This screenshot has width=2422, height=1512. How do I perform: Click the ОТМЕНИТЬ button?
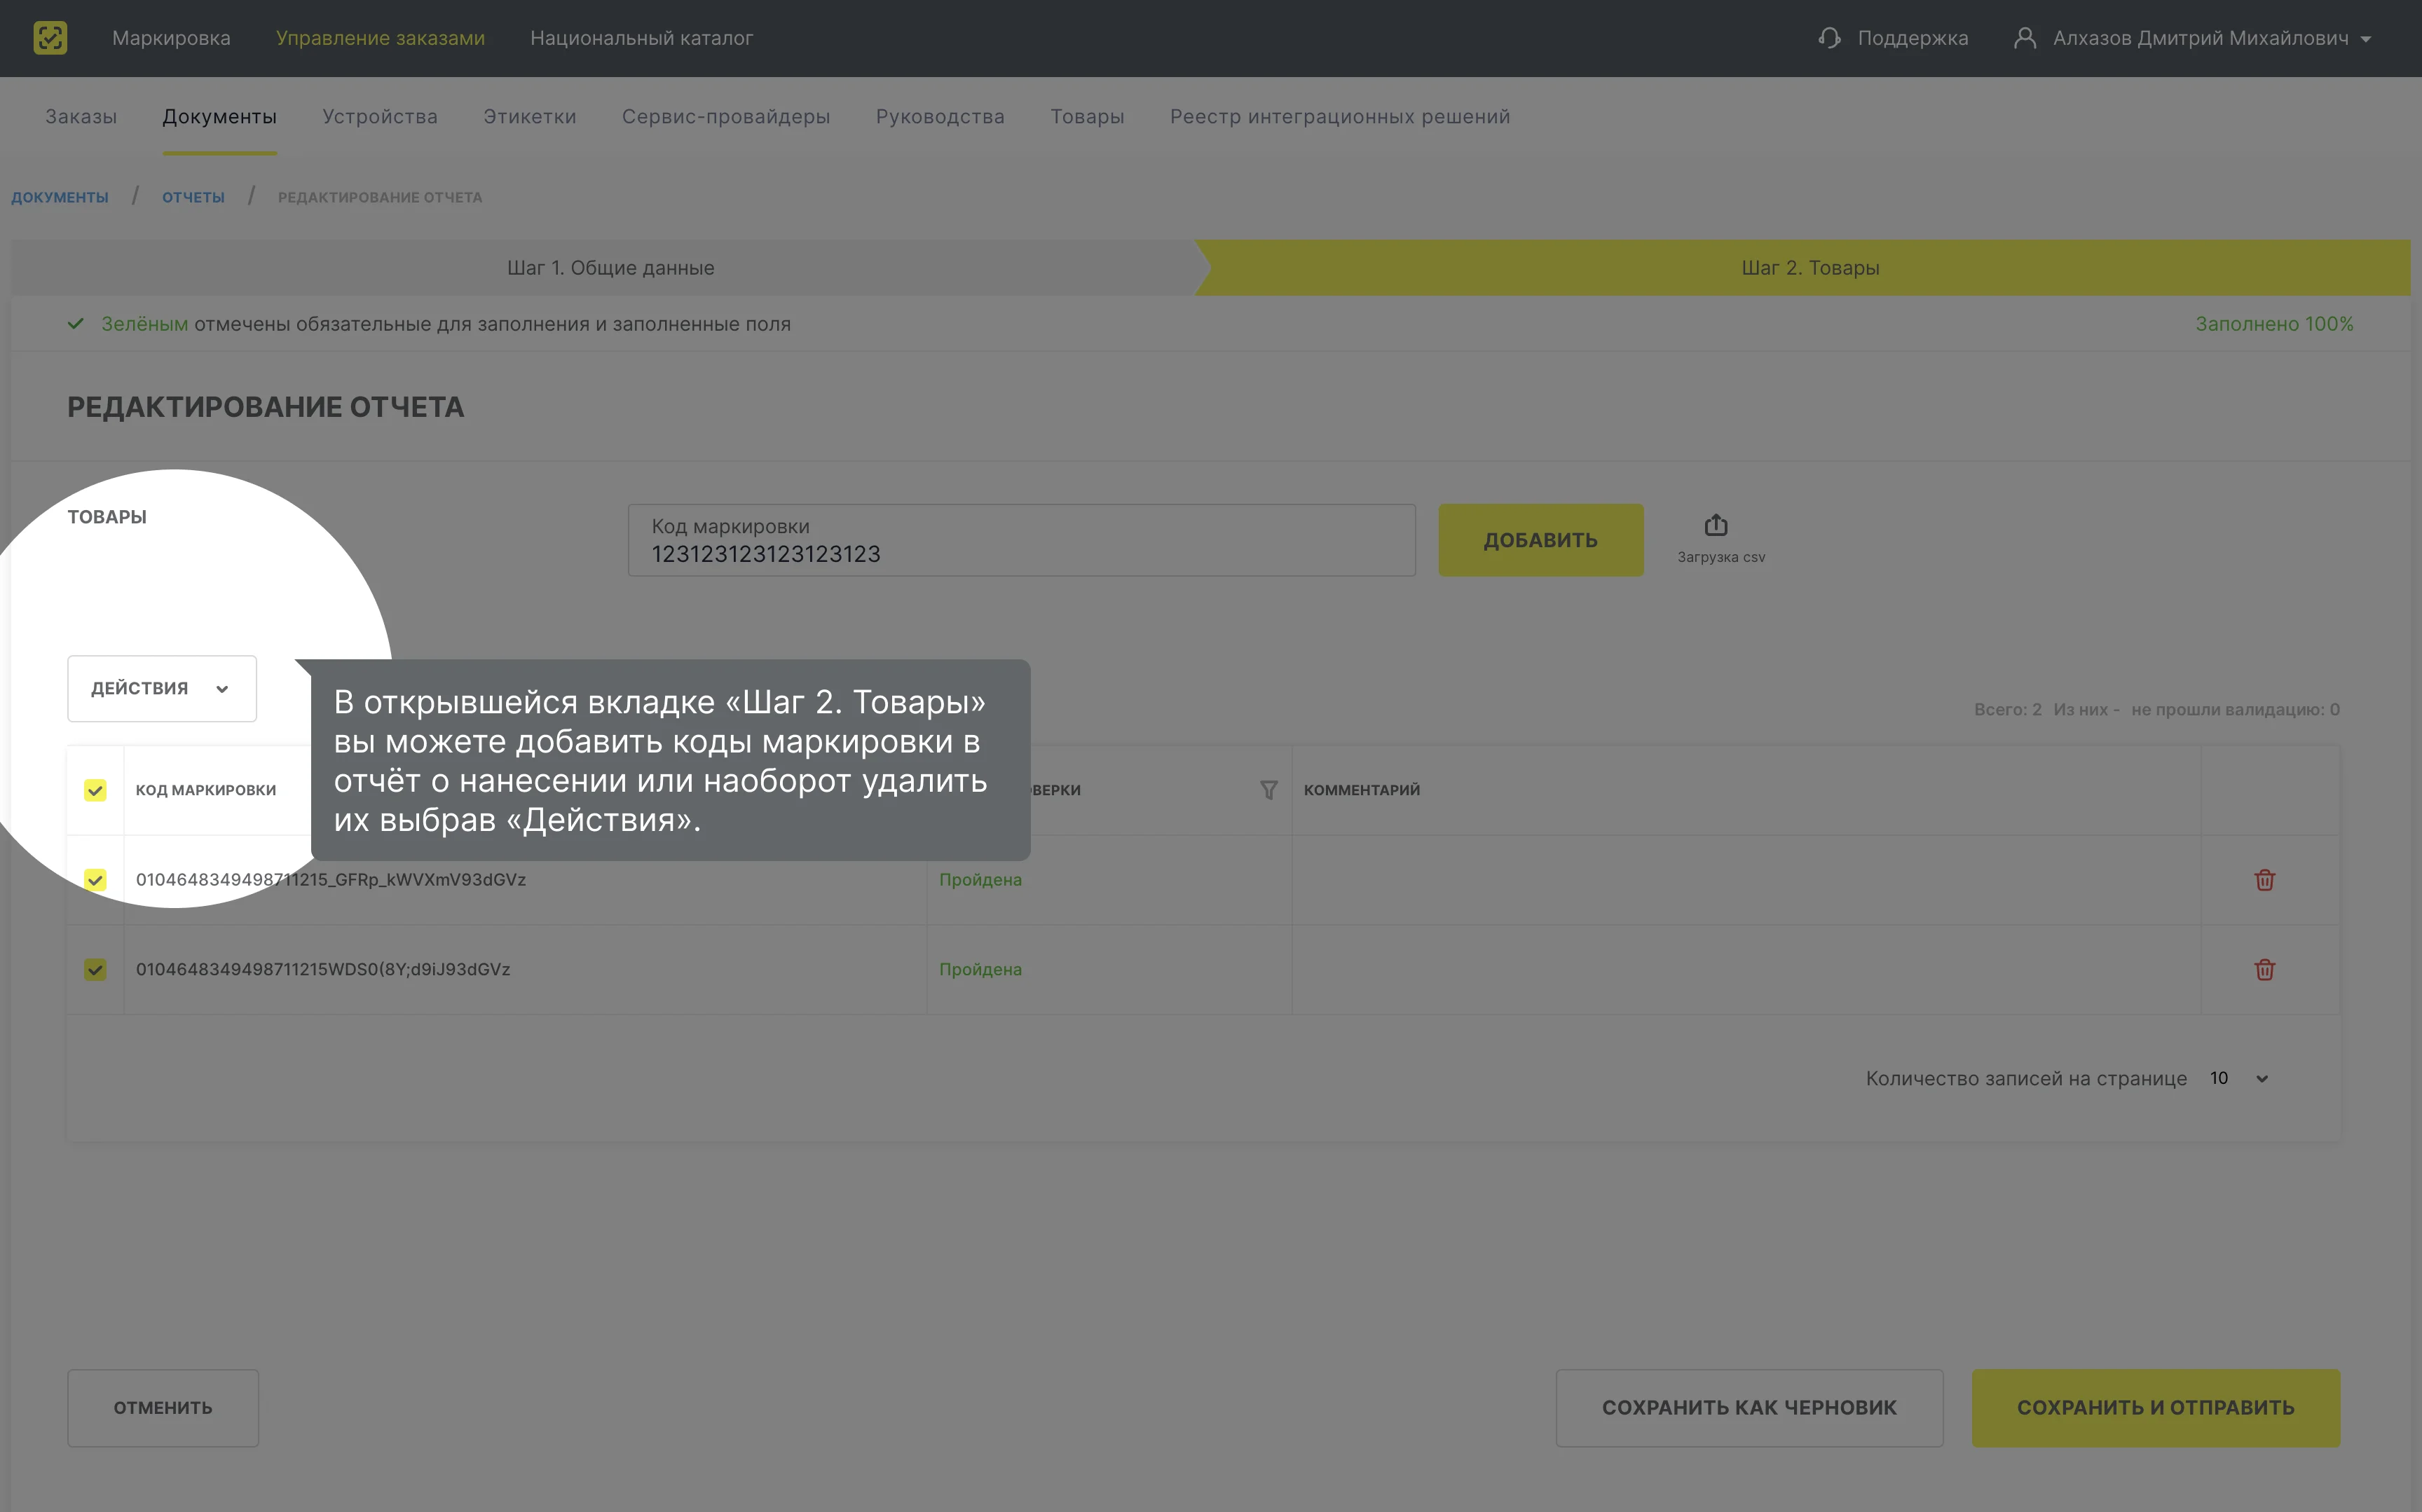163,1407
